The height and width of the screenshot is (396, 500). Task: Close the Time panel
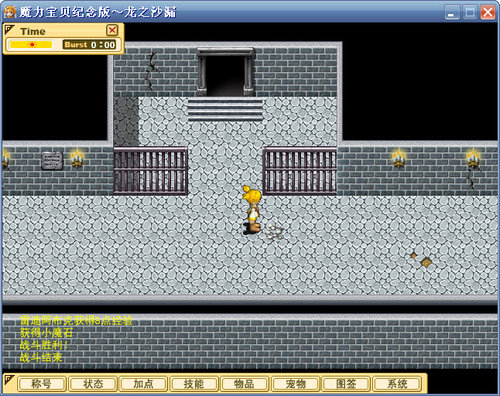pos(112,30)
